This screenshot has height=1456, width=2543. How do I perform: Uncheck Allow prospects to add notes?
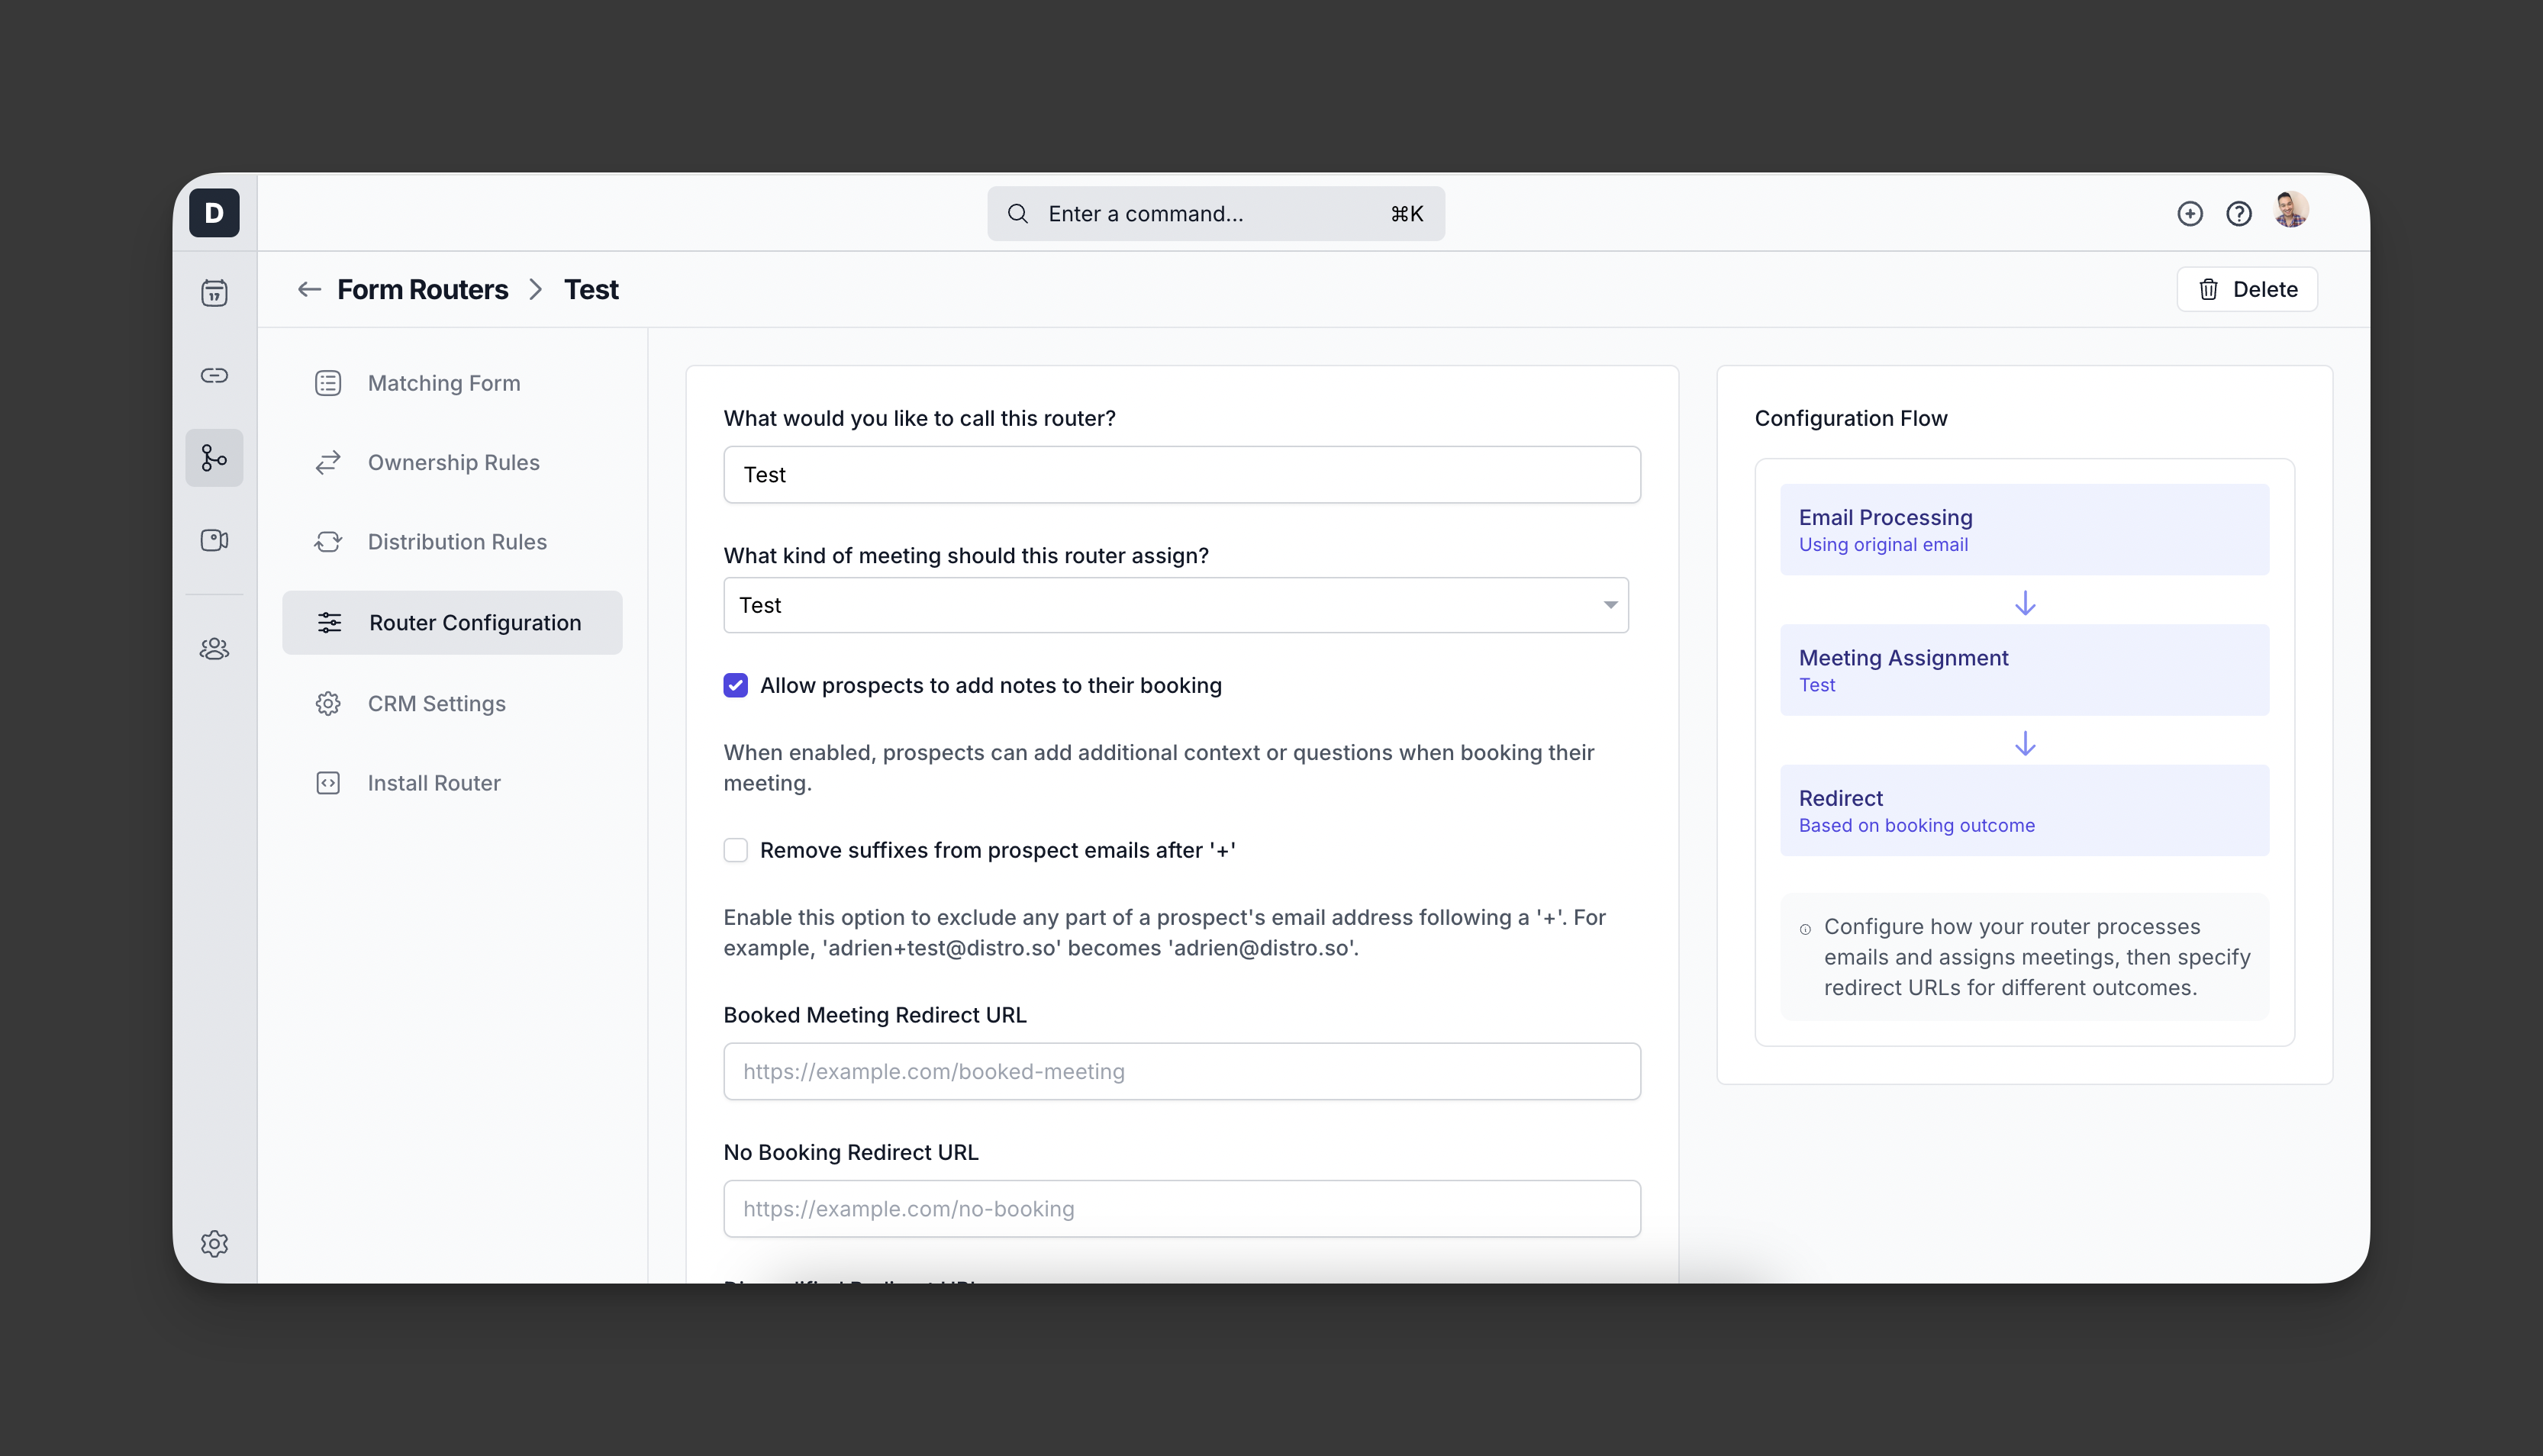735,685
